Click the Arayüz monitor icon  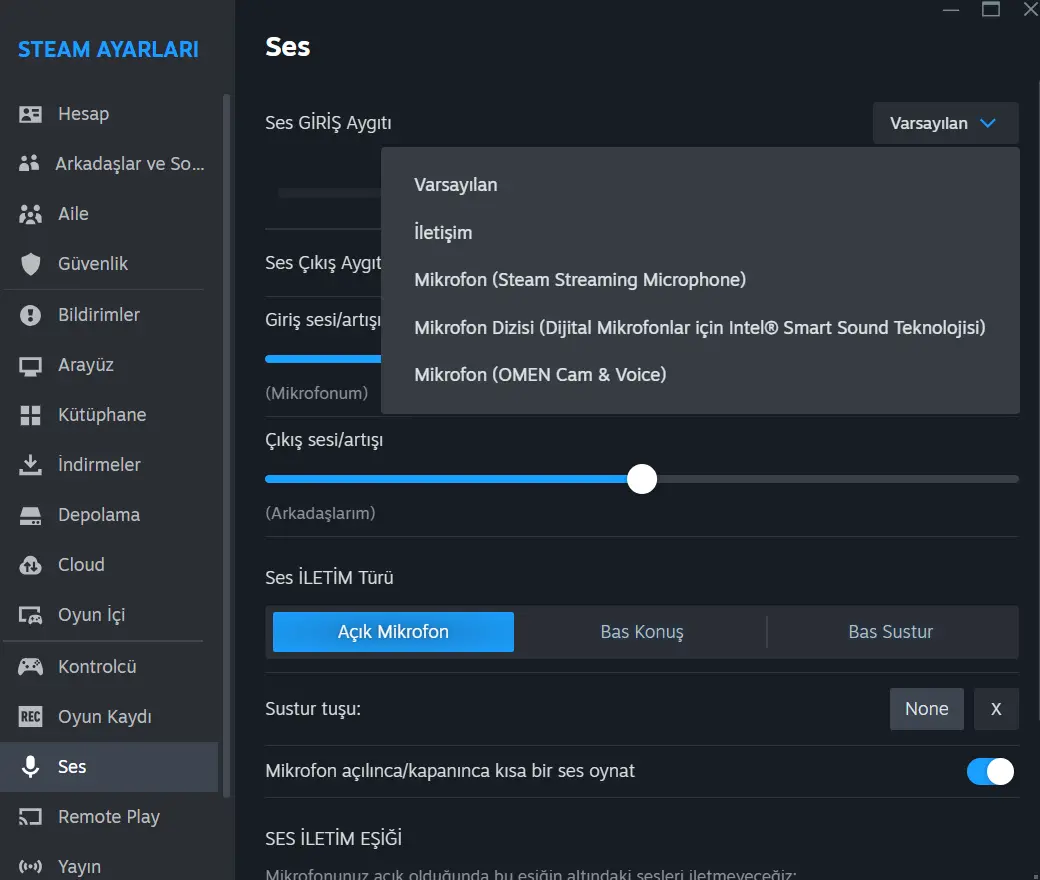pyautogui.click(x=30, y=365)
